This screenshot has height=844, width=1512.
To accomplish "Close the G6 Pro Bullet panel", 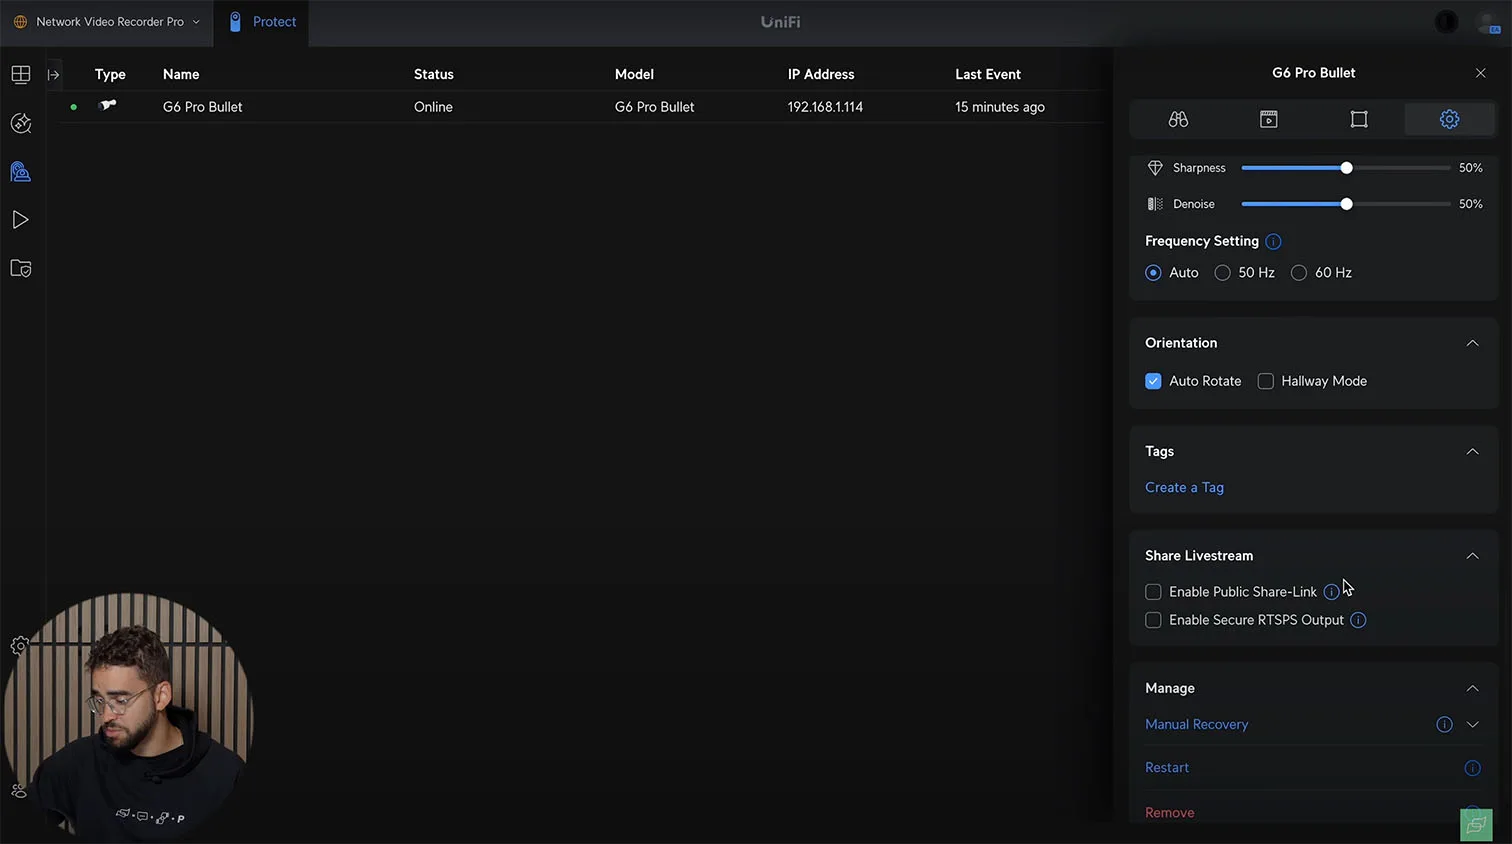I will (1481, 73).
